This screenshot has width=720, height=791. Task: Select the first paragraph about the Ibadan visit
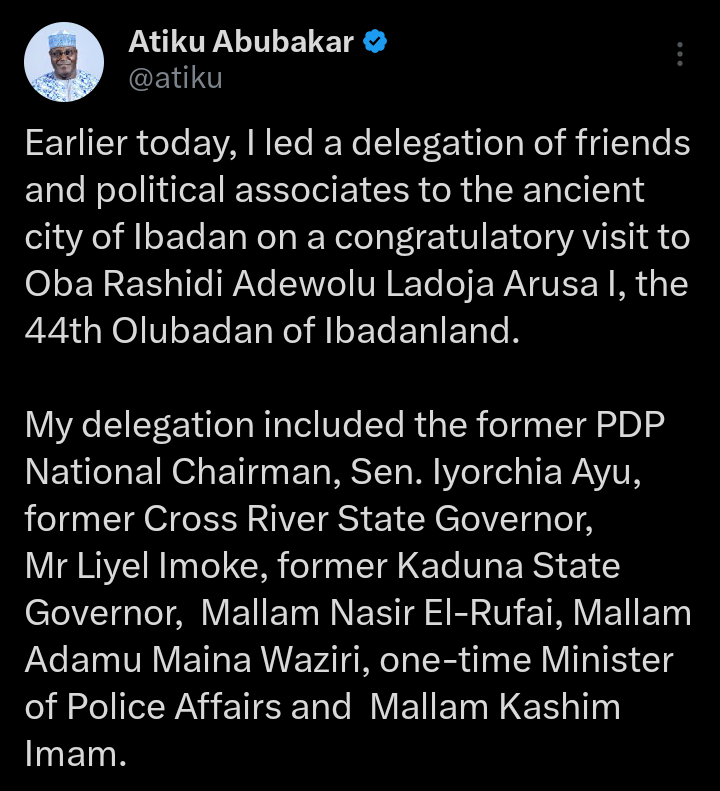click(x=357, y=237)
